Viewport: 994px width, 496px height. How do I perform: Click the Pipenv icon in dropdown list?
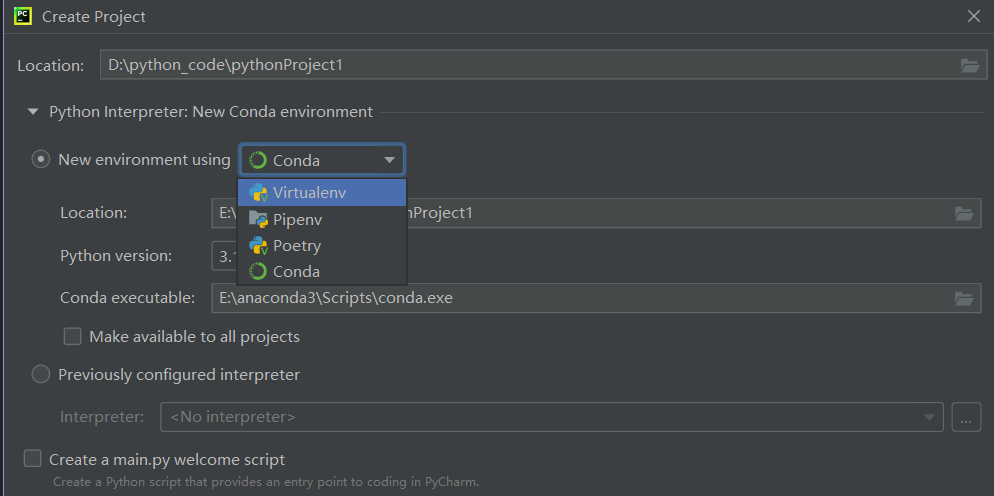(258, 219)
